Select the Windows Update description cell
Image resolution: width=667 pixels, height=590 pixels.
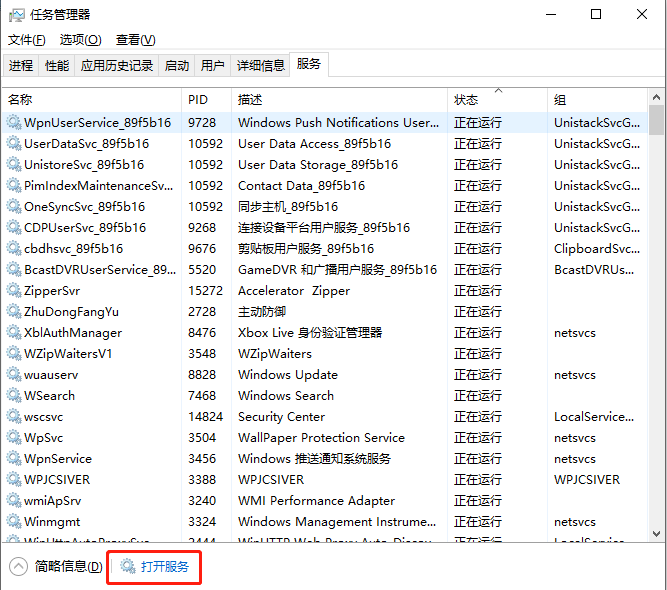288,375
